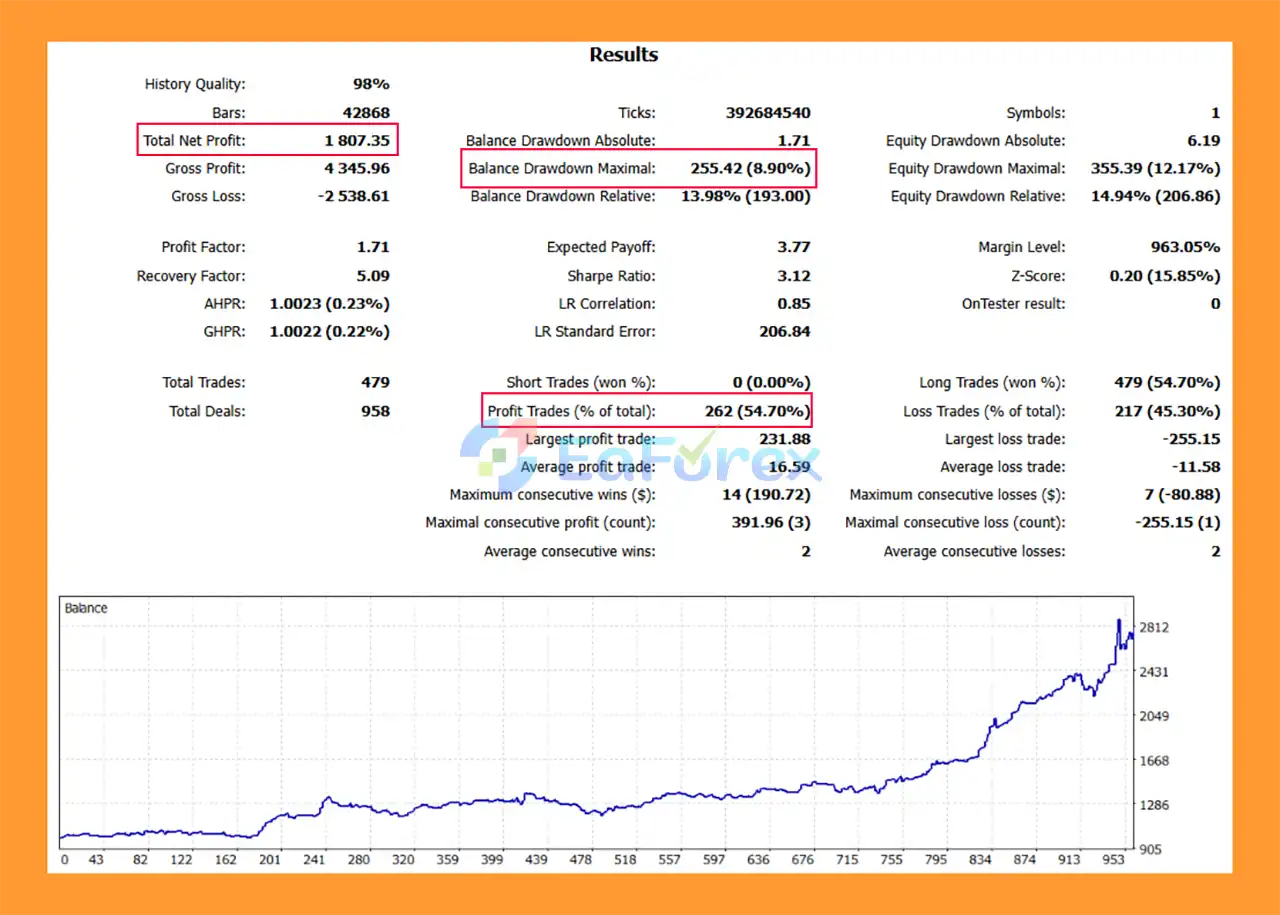The image size is (1280, 915).
Task: Select the highlighted Total Net Profit box
Action: click(266, 140)
